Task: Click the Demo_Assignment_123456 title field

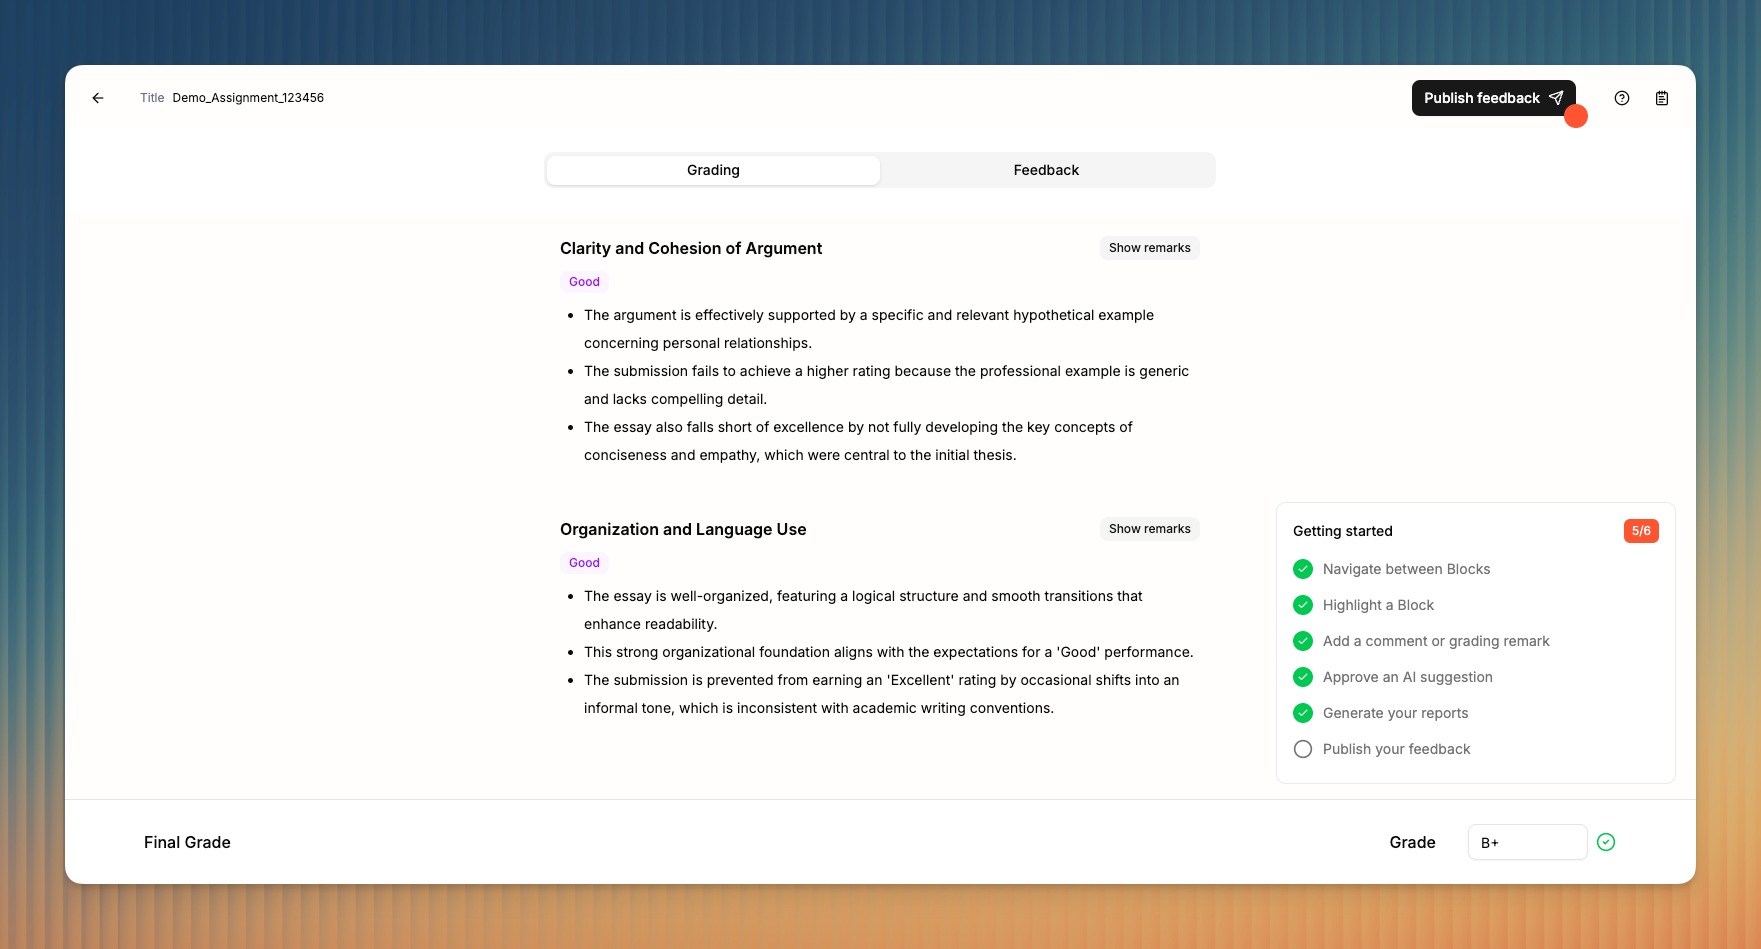Action: [248, 98]
